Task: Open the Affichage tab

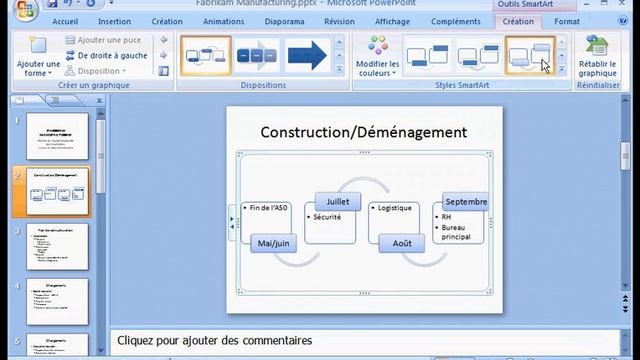Action: tap(392, 22)
